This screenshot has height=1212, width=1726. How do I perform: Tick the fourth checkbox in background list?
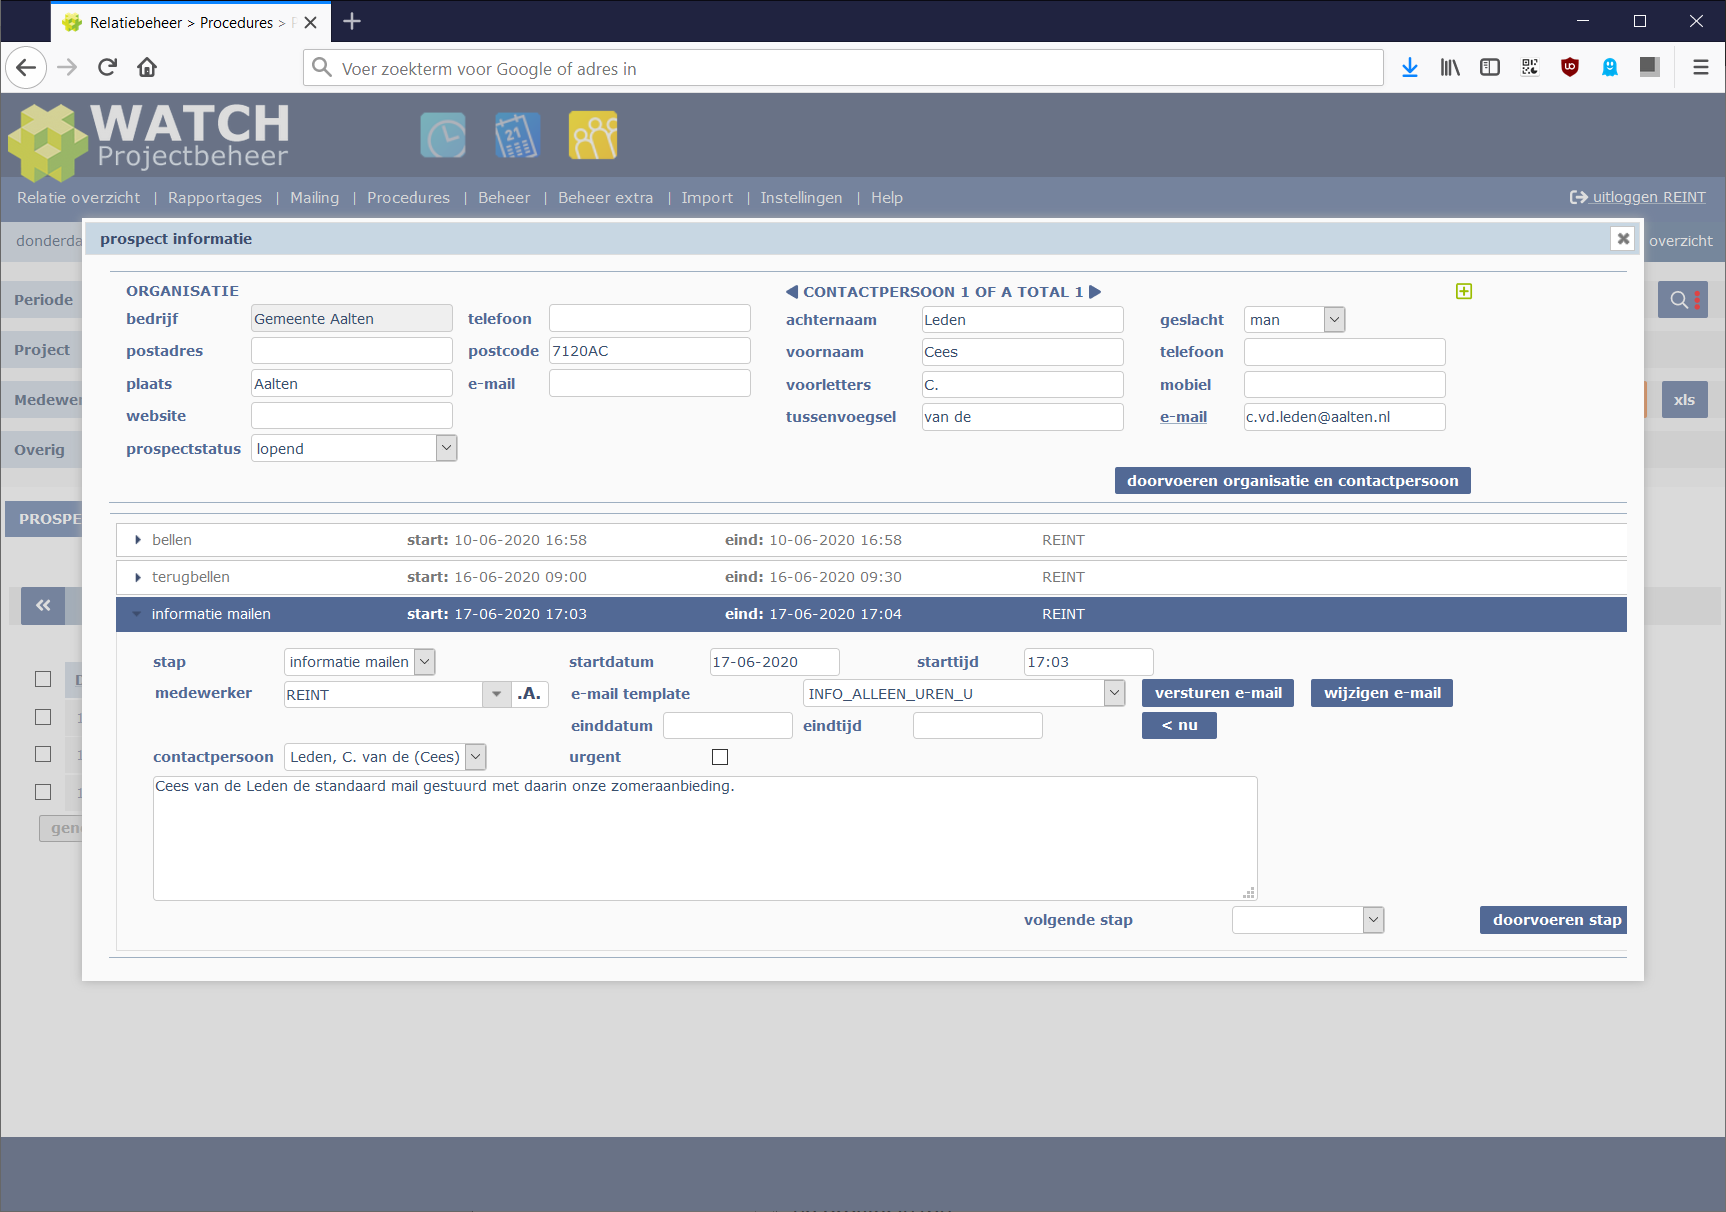pos(43,792)
